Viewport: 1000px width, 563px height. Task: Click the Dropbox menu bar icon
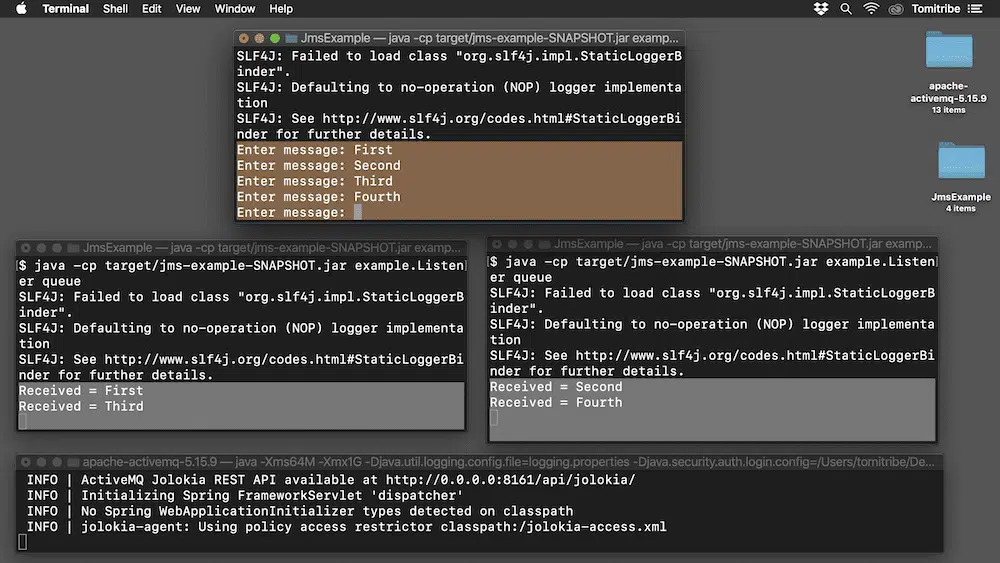pos(821,9)
